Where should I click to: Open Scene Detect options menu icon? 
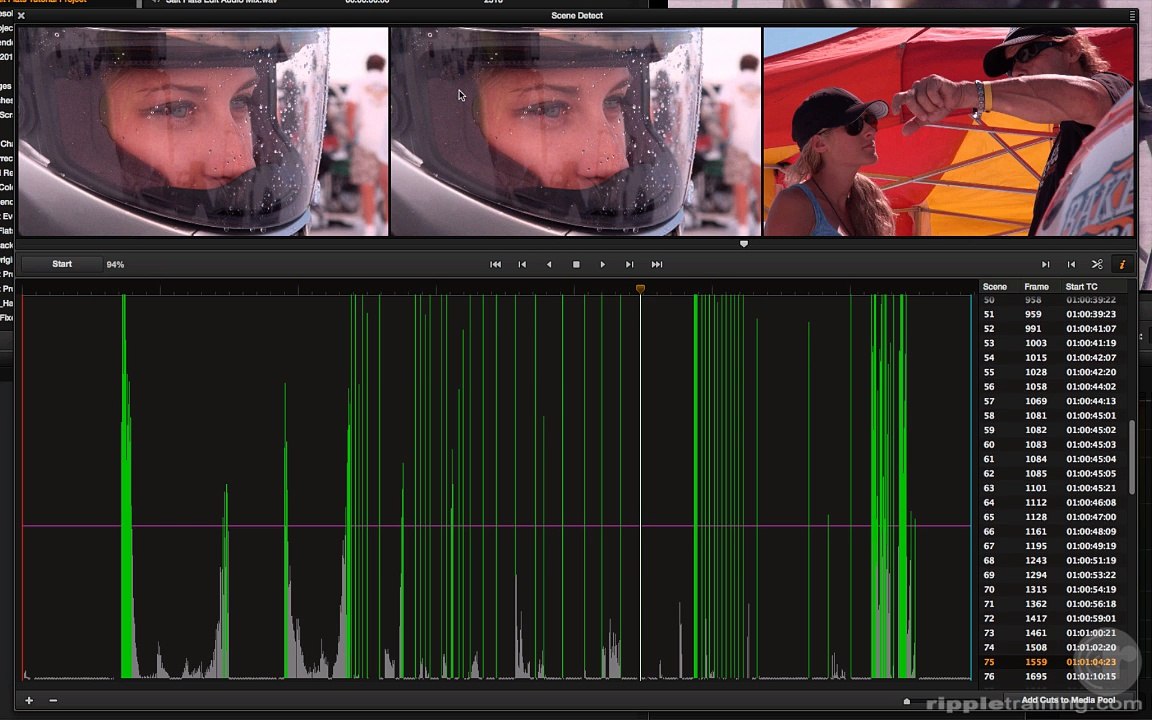1132,15
